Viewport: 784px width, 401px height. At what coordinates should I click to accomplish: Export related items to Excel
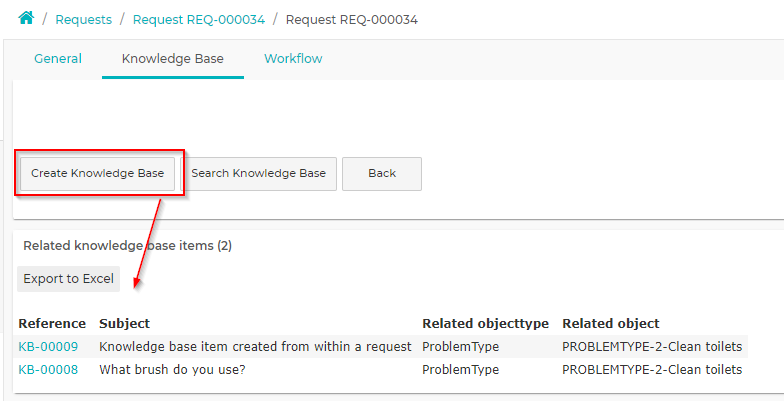click(x=68, y=278)
